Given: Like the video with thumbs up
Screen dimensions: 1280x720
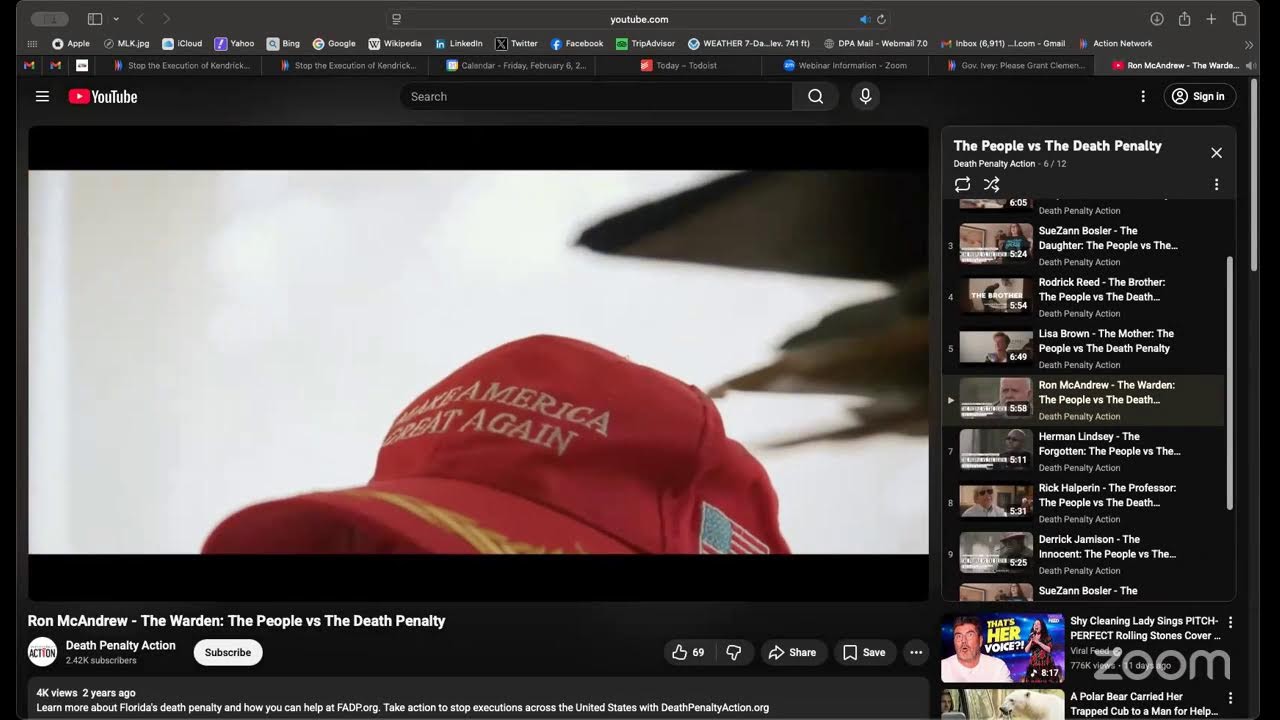Looking at the screenshot, I should point(689,652).
